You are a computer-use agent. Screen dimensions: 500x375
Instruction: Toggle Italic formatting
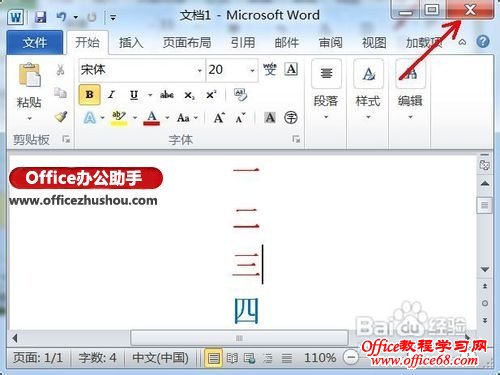coord(111,95)
